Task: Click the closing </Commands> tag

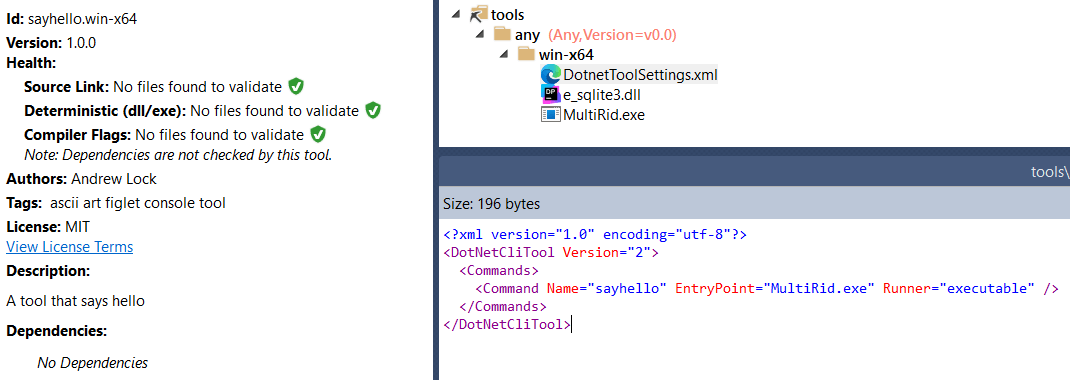Action: [x=503, y=306]
